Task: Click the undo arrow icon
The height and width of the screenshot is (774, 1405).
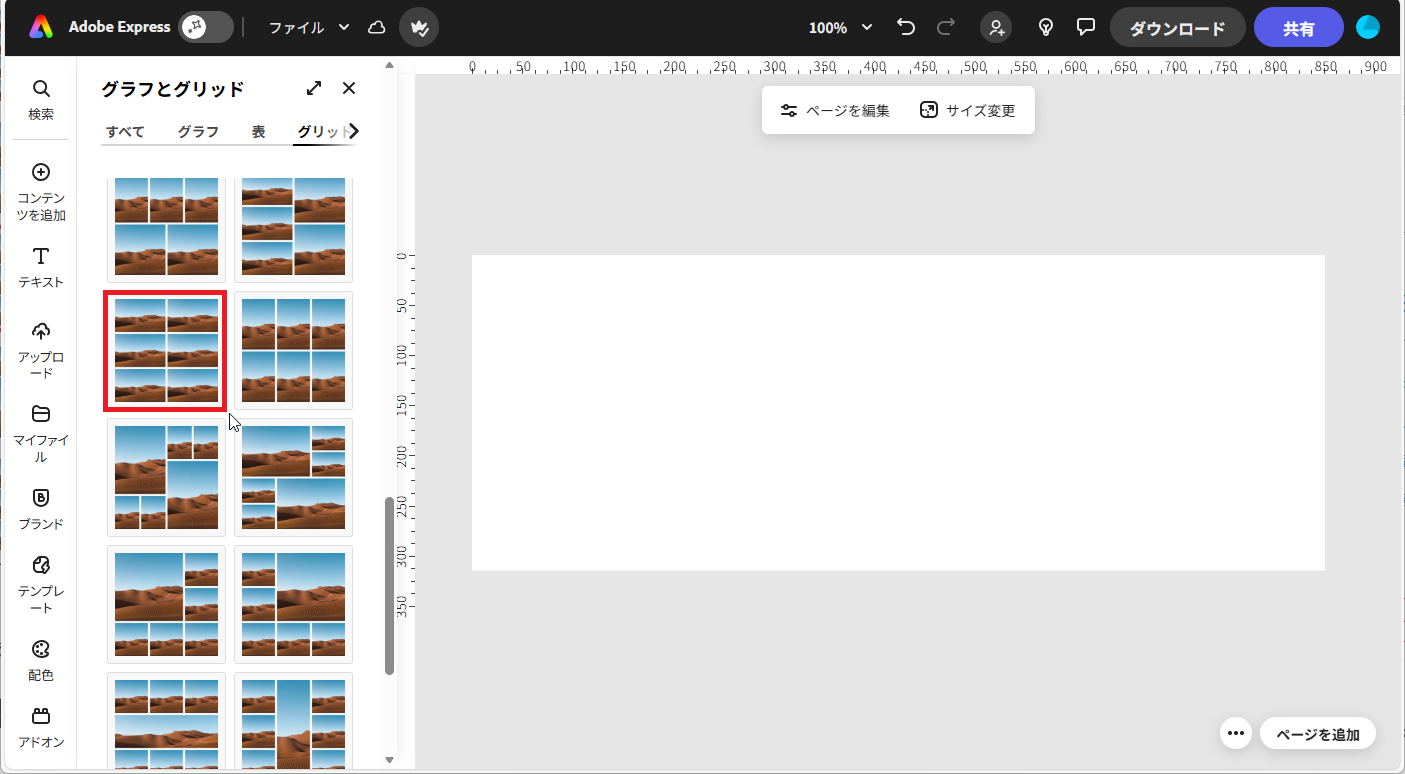Action: pos(906,27)
